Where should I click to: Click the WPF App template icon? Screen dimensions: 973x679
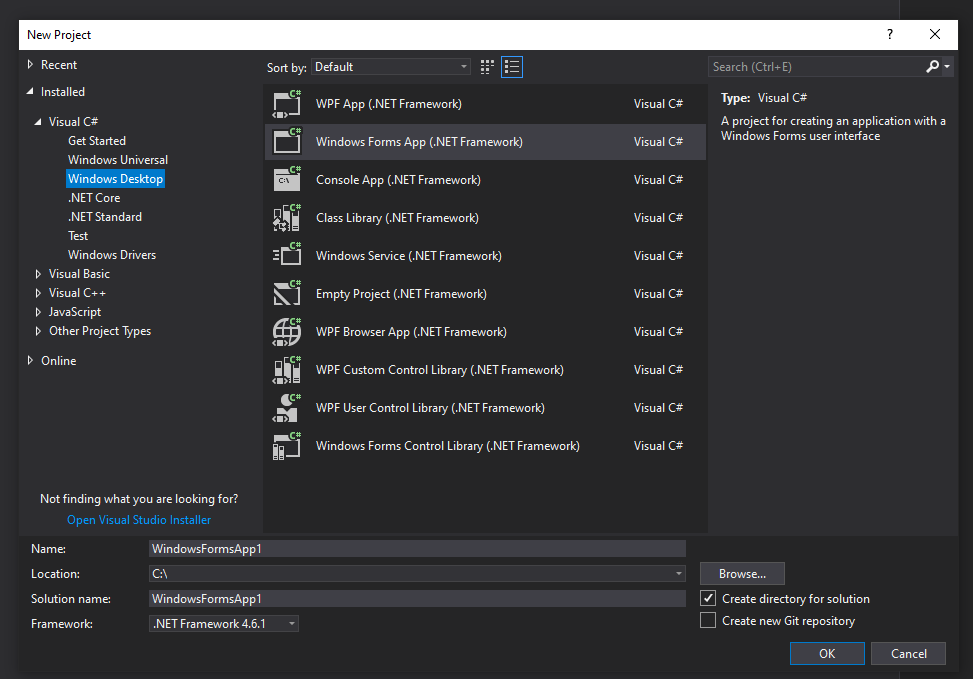coord(287,104)
